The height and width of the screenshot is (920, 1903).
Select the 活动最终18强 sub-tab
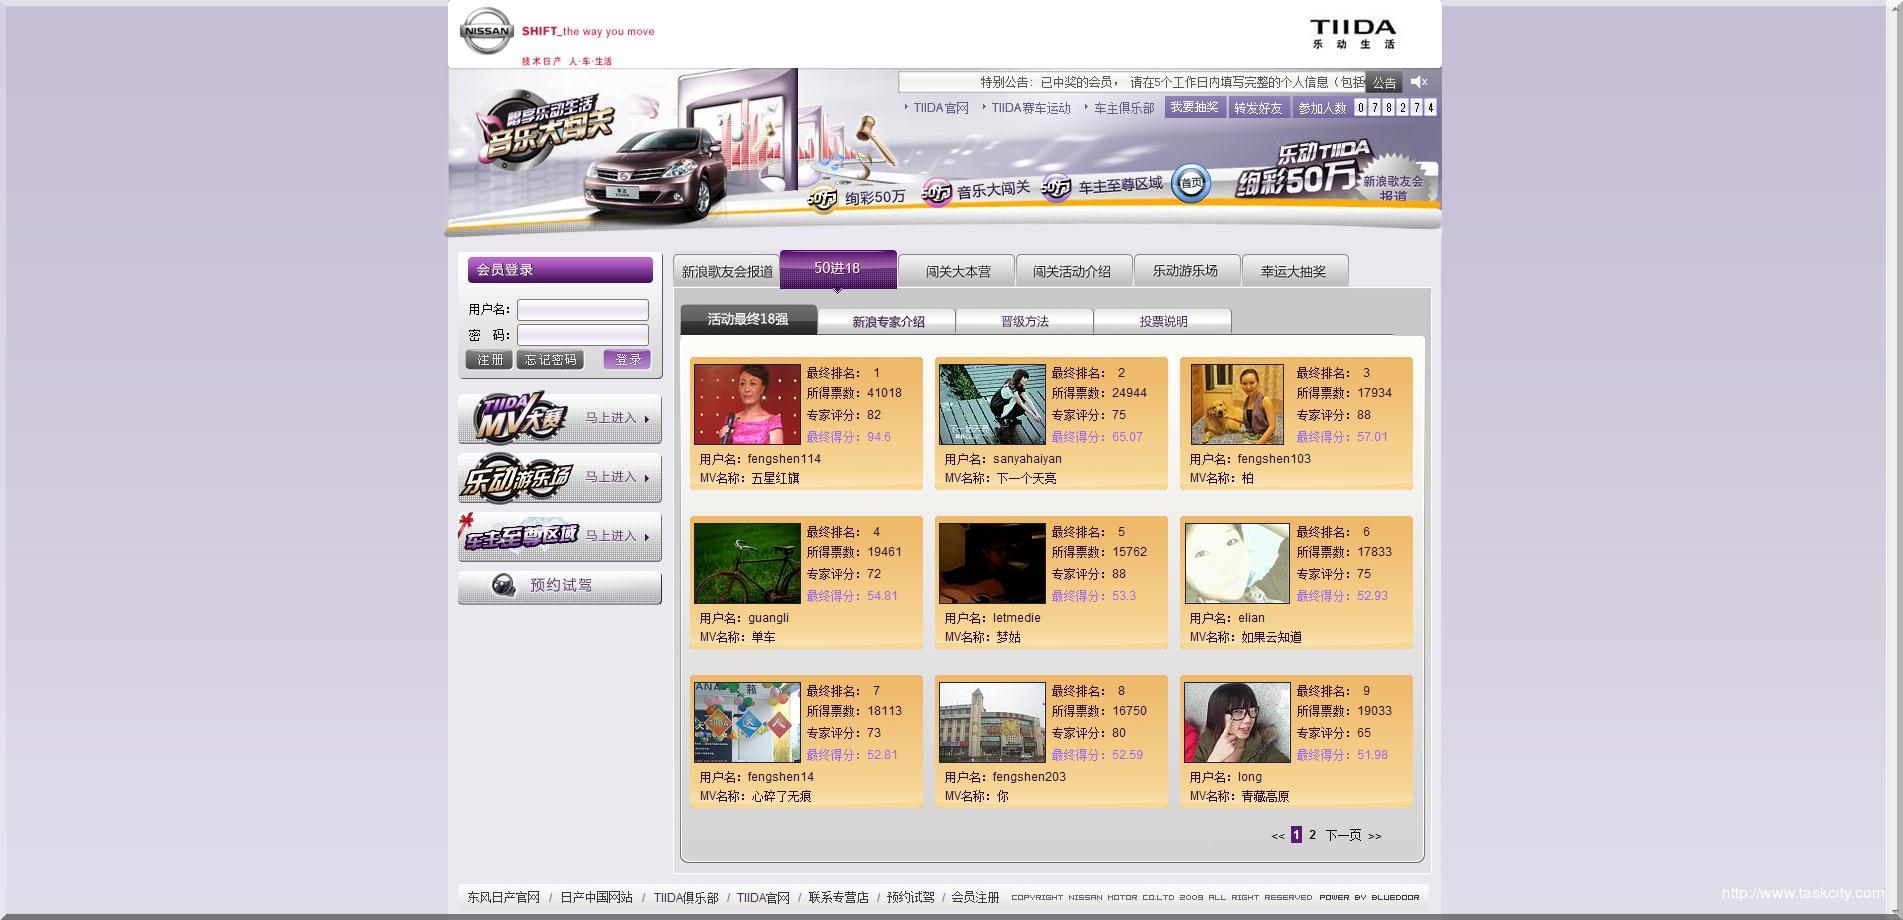tap(748, 320)
